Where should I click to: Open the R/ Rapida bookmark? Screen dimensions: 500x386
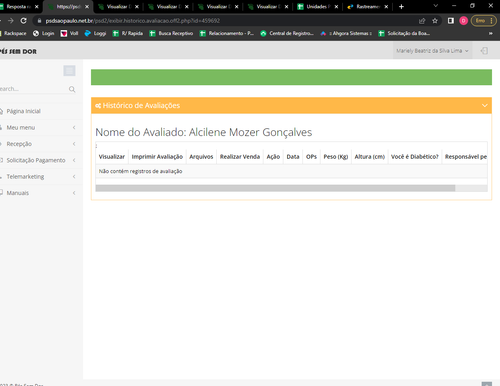(128, 33)
